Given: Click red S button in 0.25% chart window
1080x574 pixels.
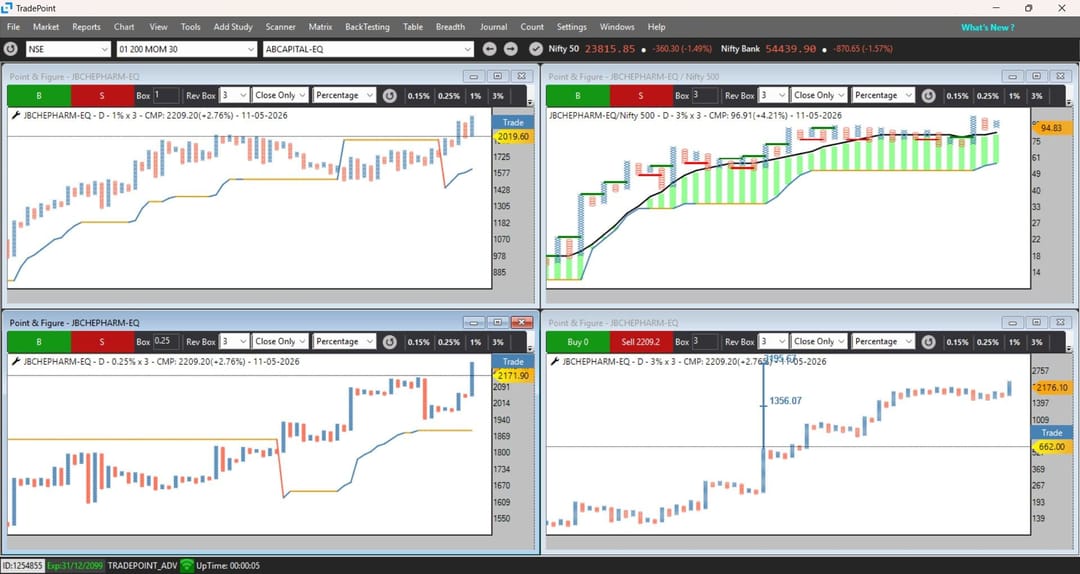Looking at the screenshot, I should coord(102,342).
